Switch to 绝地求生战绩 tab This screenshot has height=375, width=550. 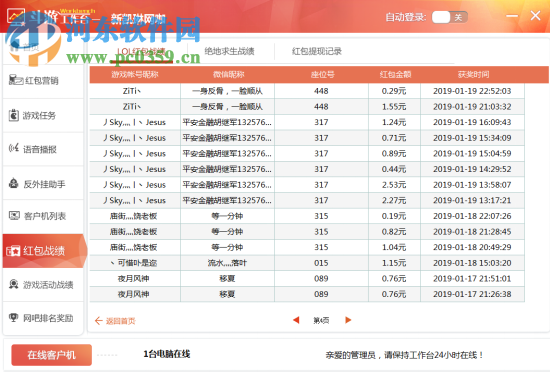[x=229, y=51]
